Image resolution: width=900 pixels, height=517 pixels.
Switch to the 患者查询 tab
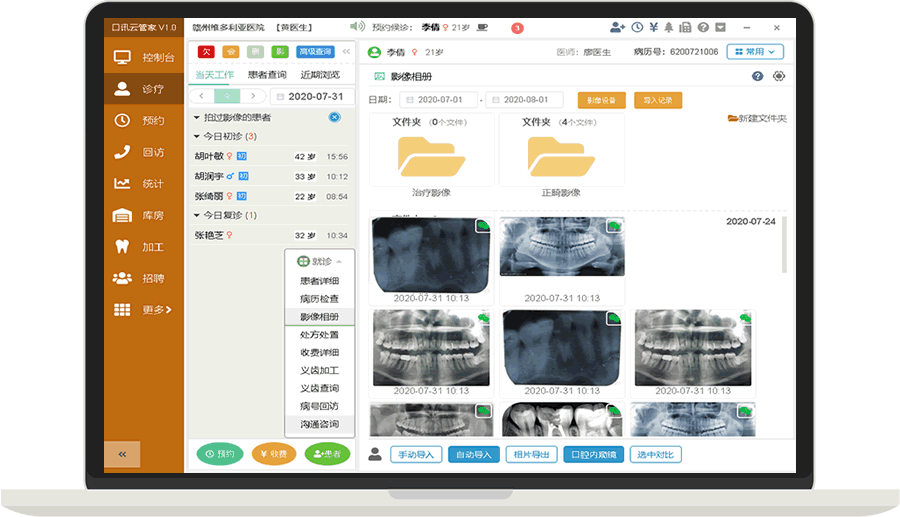267,75
